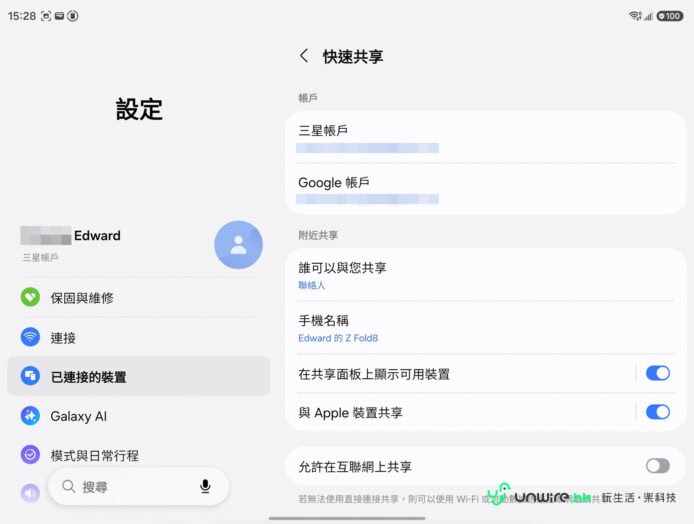
Task: Turn off the 與 Apple 裝置共享 switch
Action: click(658, 412)
